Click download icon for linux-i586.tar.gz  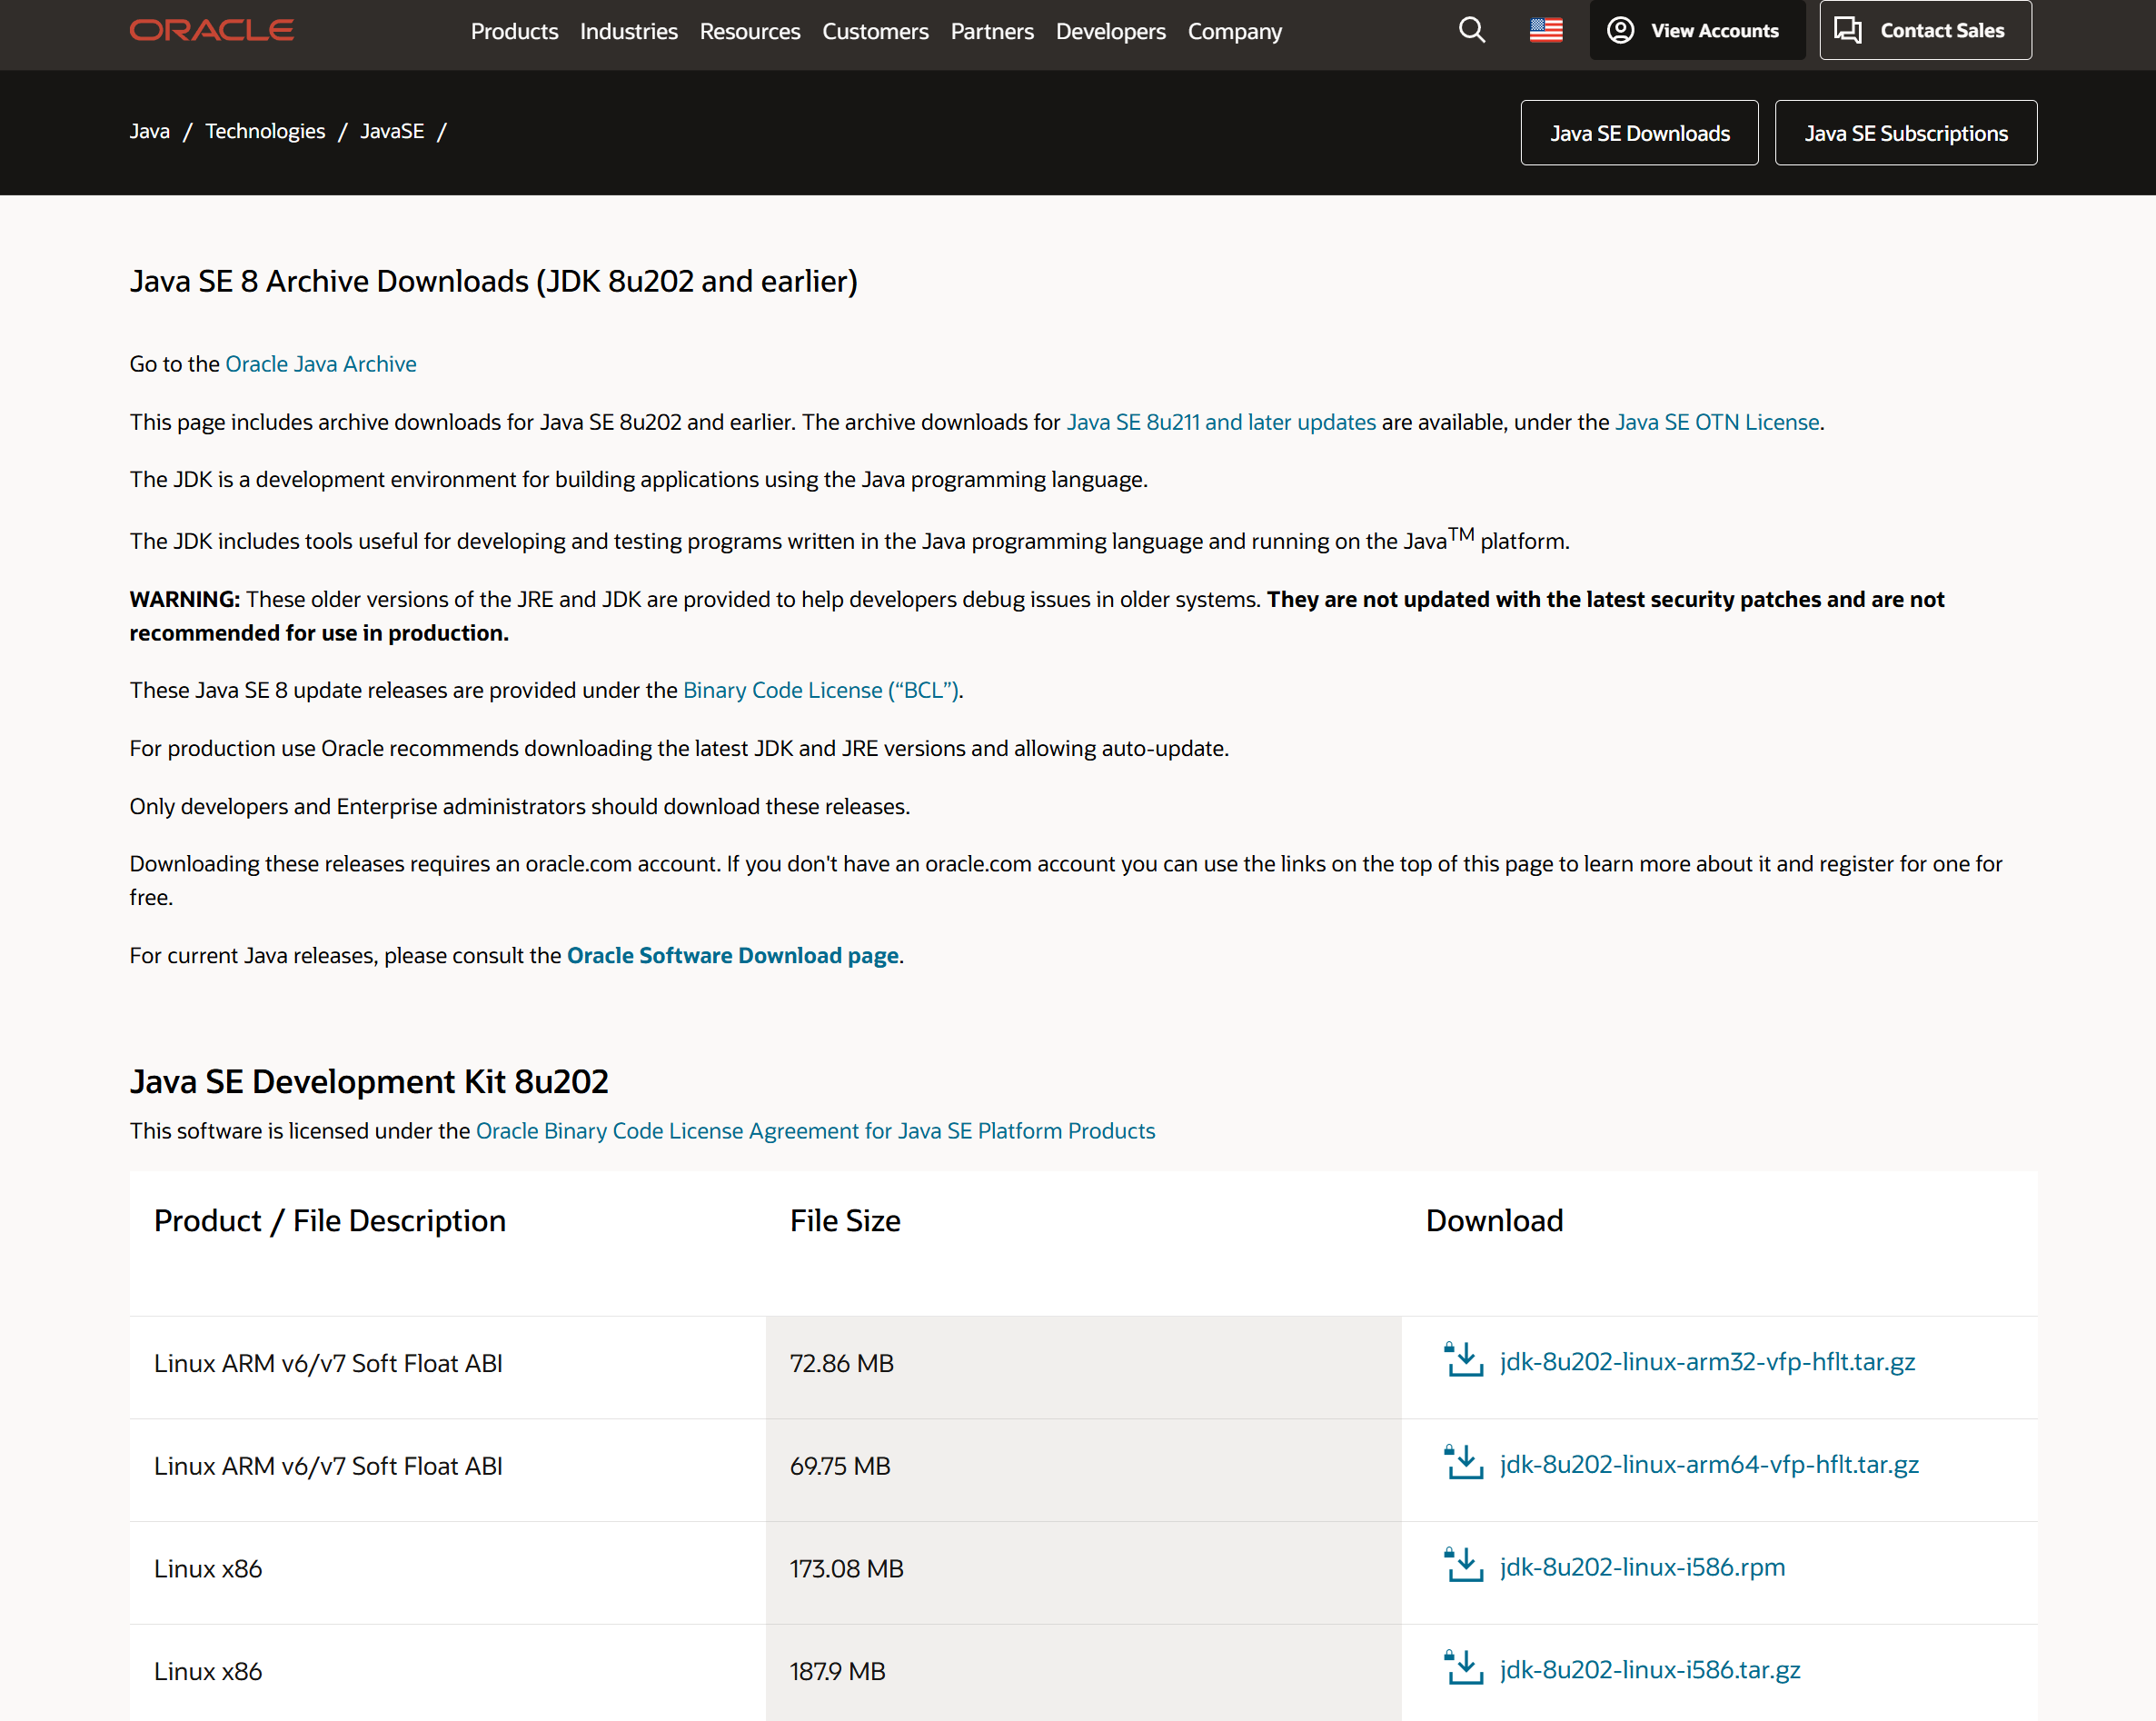1464,1669
